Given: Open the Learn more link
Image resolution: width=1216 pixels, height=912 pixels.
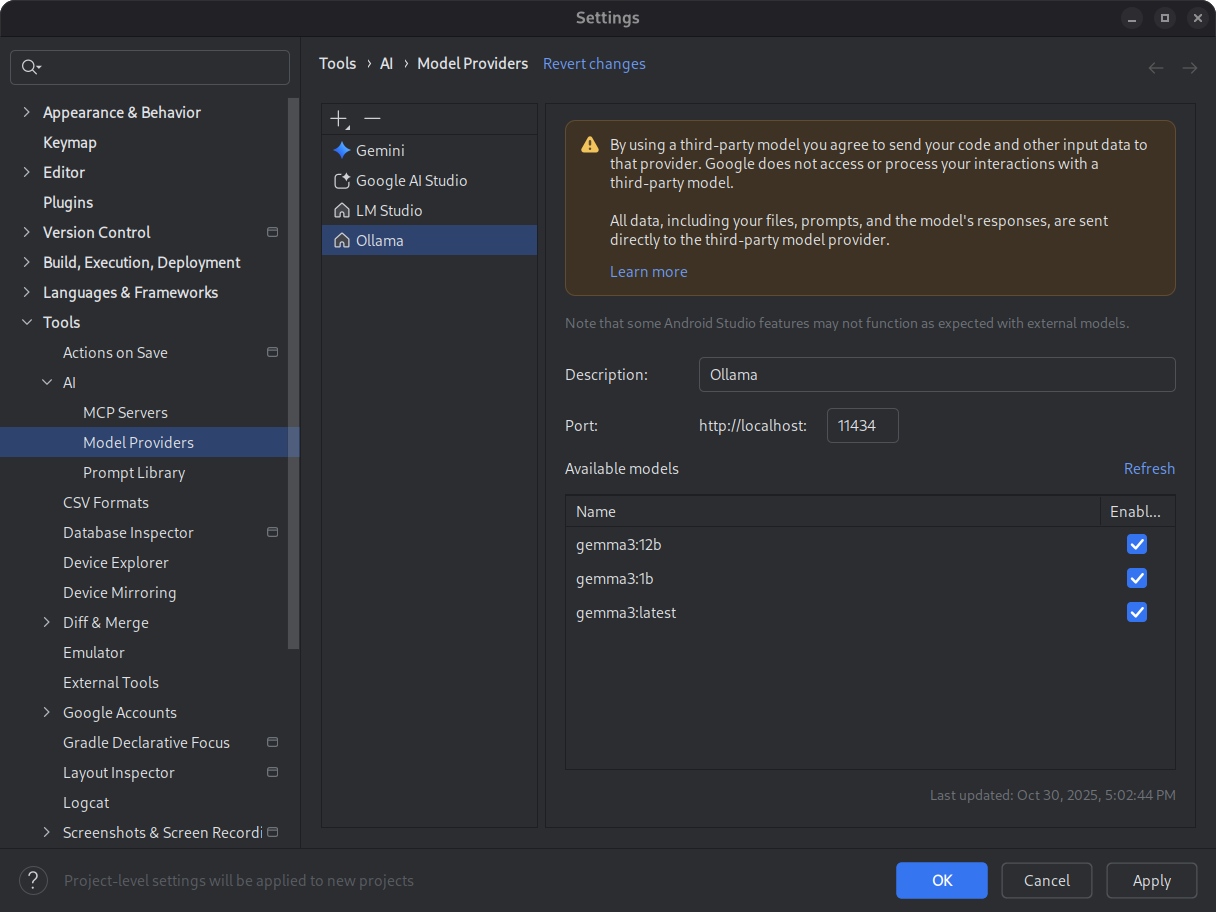Looking at the screenshot, I should (648, 271).
